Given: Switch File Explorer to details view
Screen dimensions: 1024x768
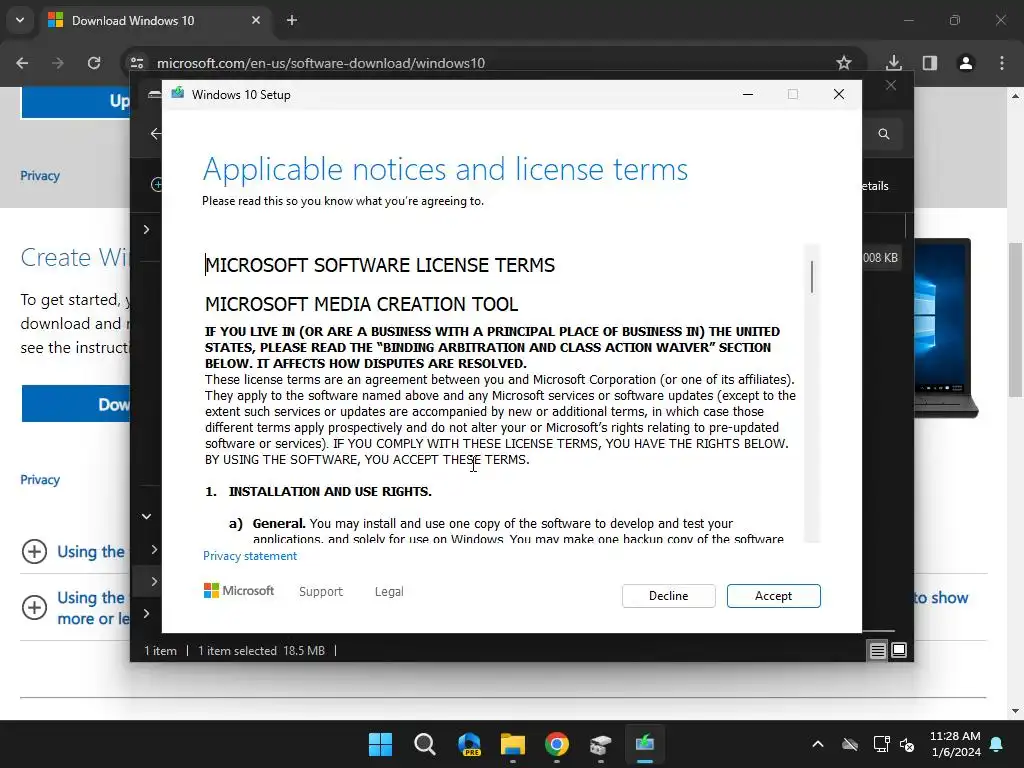Looking at the screenshot, I should [878, 650].
